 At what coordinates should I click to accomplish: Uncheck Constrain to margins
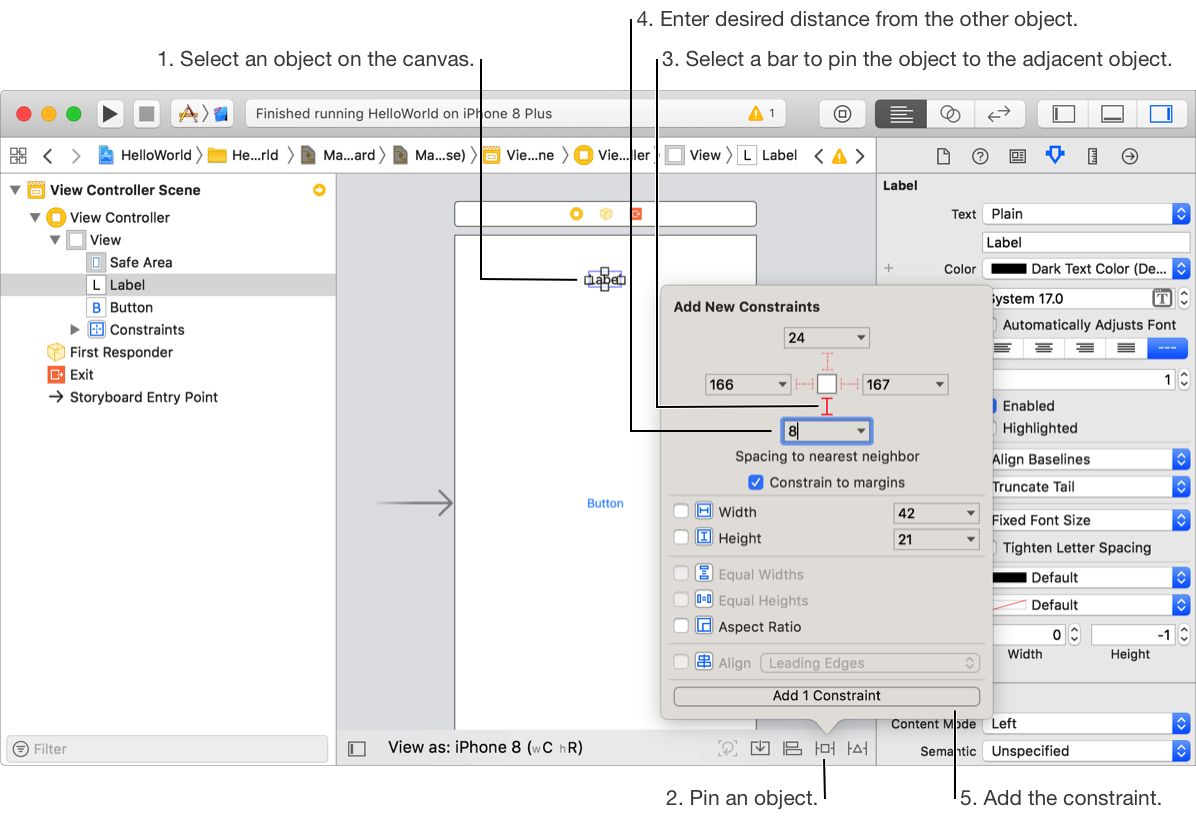(x=756, y=483)
